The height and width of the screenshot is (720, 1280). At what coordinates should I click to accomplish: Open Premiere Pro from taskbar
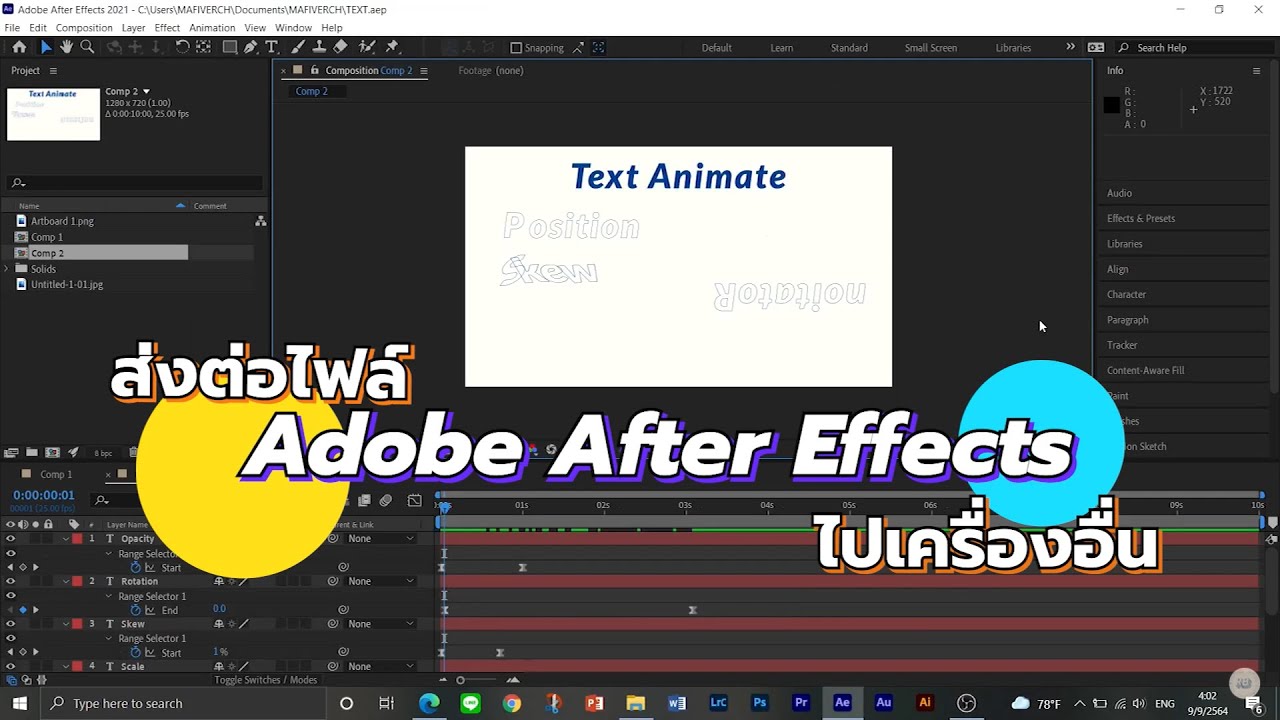pos(801,703)
